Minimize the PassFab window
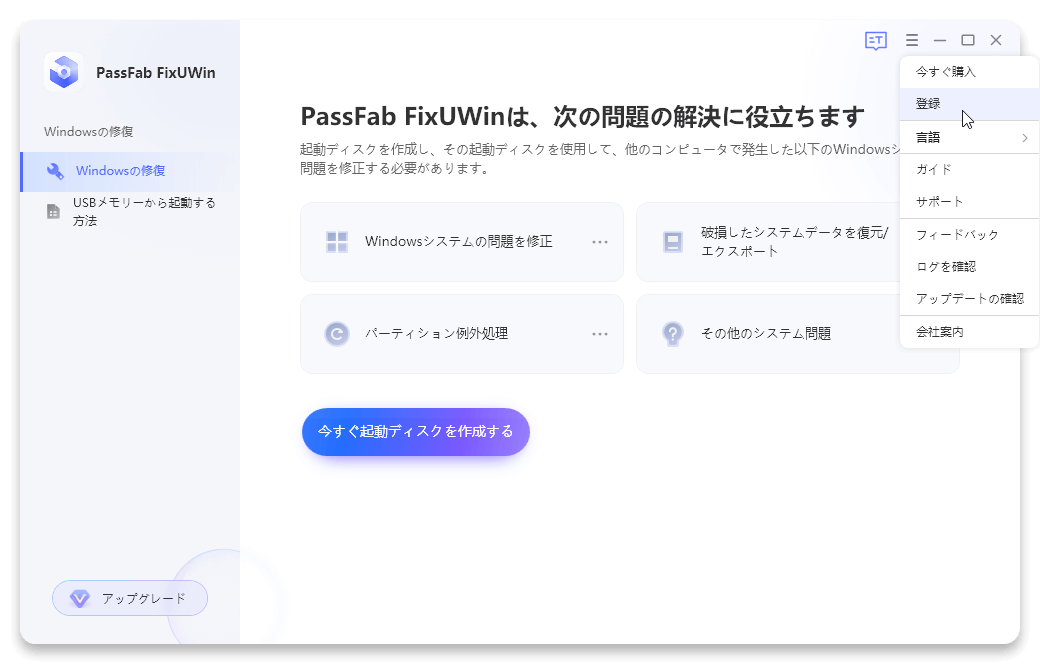 [940, 40]
